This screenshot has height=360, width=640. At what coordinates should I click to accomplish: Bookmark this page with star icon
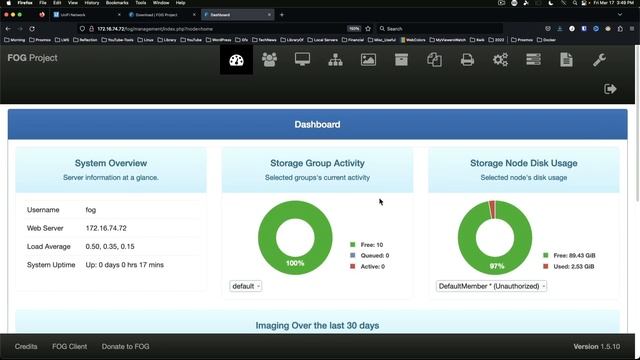pyautogui.click(x=368, y=29)
